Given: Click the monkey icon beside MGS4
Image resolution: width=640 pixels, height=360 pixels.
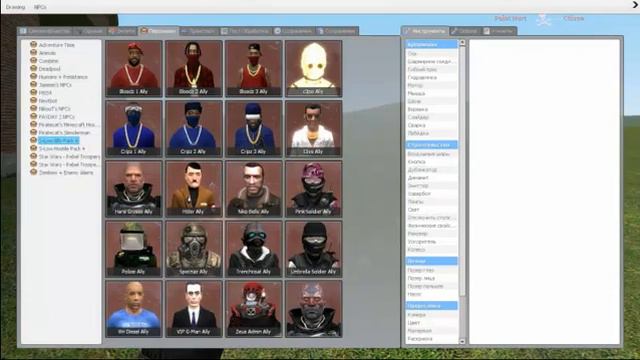Looking at the screenshot, I should click(x=33, y=92).
